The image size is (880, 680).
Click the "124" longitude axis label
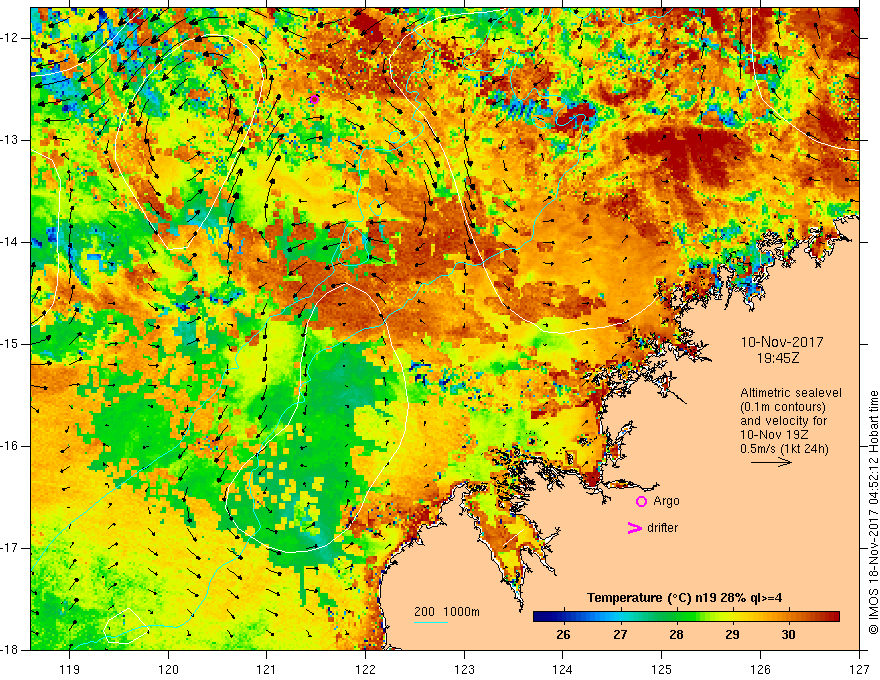point(563,669)
